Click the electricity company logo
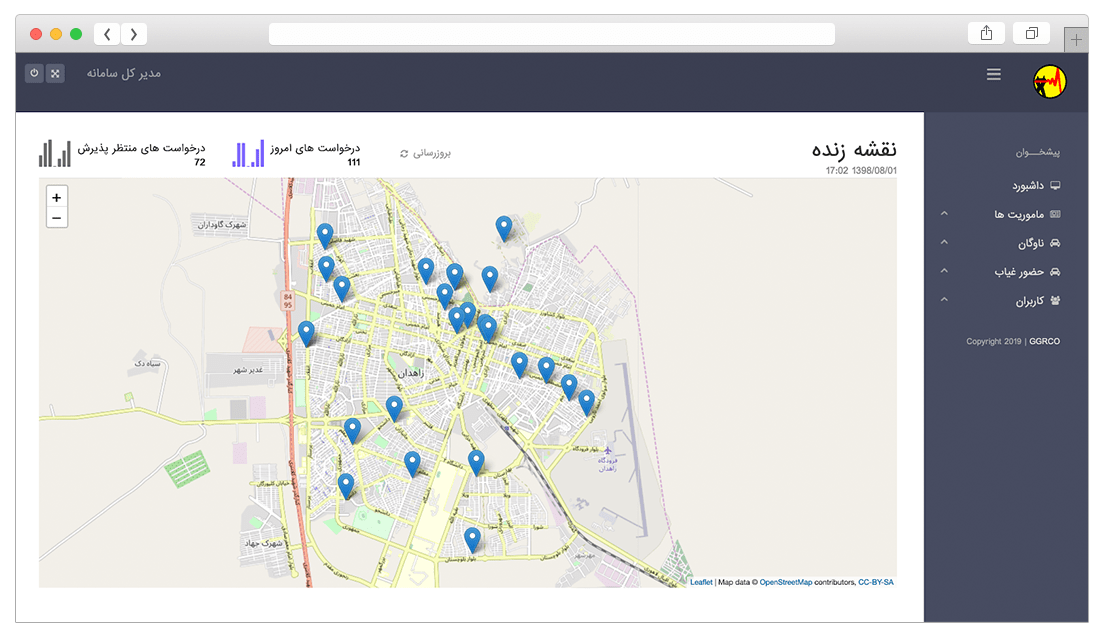The height and width of the screenshot is (635, 1102). pyautogui.click(x=1049, y=82)
